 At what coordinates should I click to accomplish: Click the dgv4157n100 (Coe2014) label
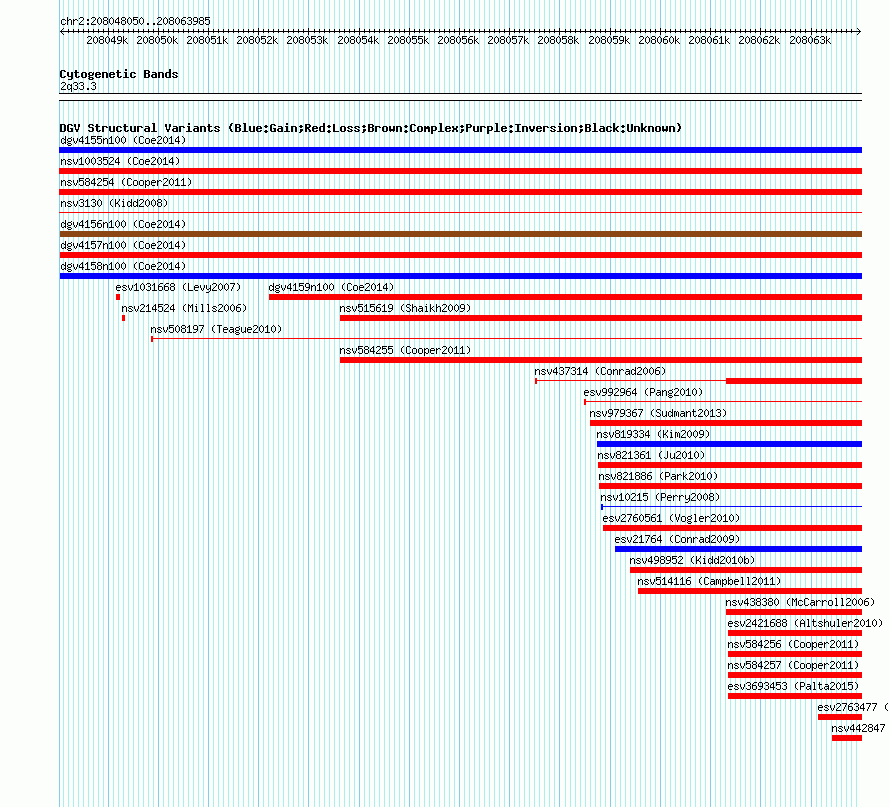(x=123, y=245)
